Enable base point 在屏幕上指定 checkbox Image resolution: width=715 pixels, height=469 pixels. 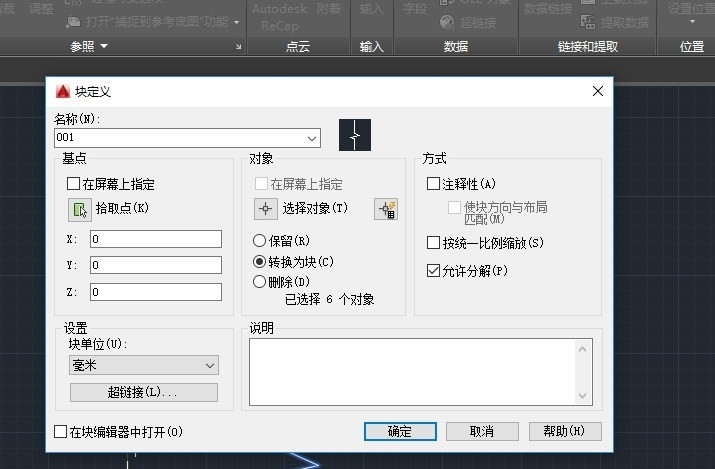pos(73,184)
